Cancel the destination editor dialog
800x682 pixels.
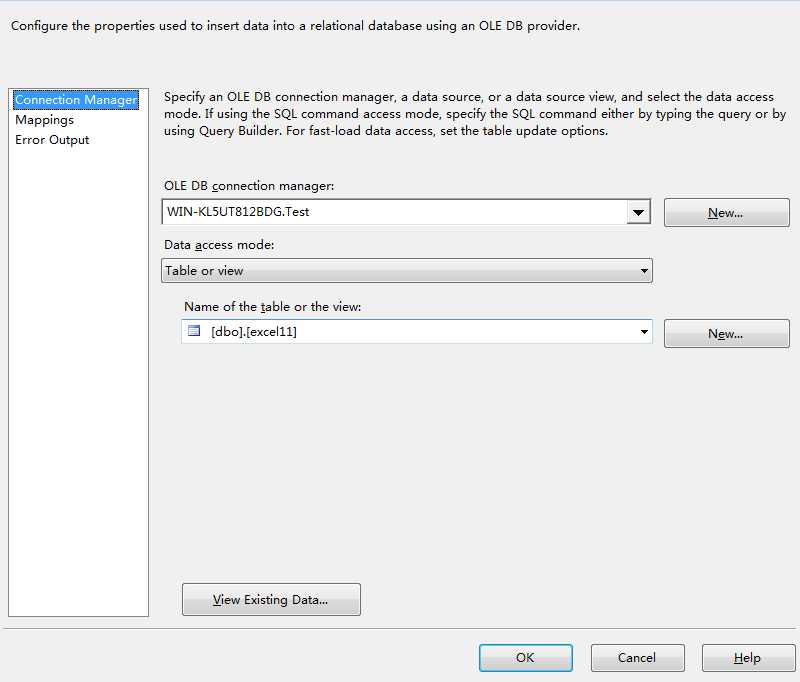(x=637, y=658)
